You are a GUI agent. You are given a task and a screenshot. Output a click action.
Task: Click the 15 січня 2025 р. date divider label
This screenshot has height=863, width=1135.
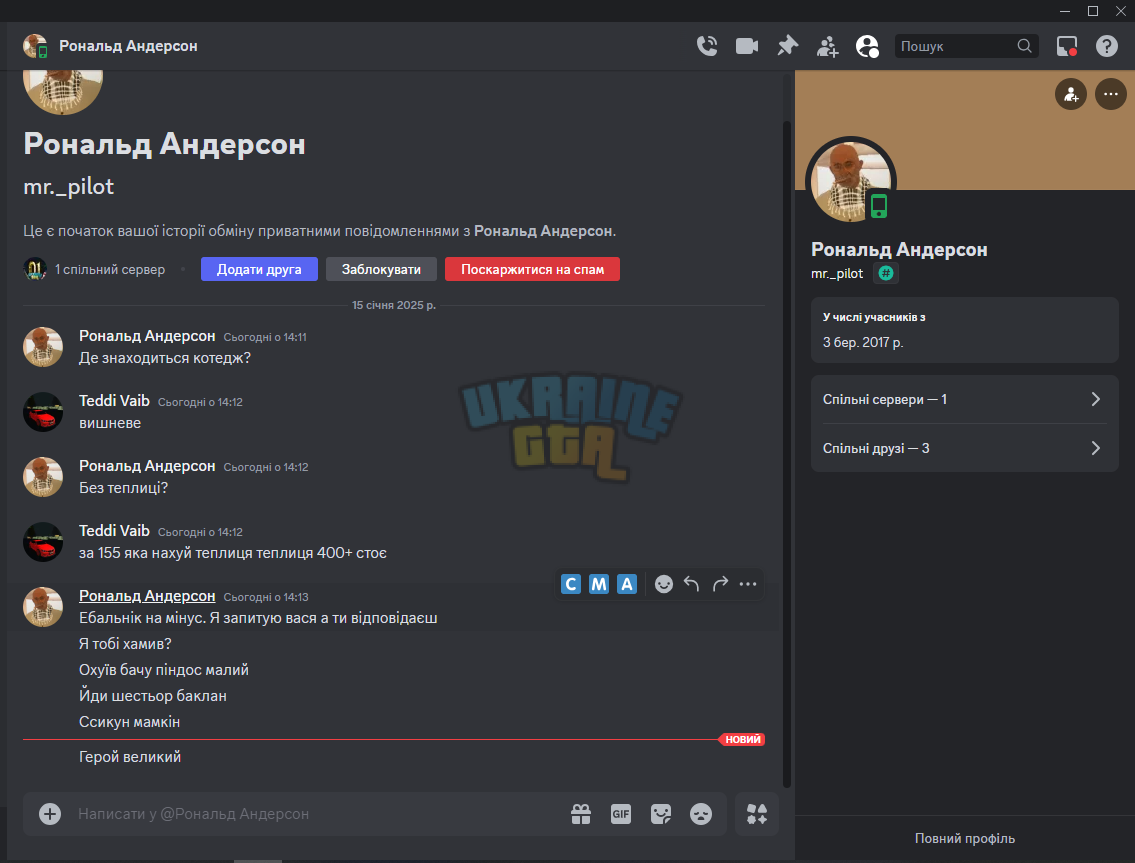click(x=394, y=305)
